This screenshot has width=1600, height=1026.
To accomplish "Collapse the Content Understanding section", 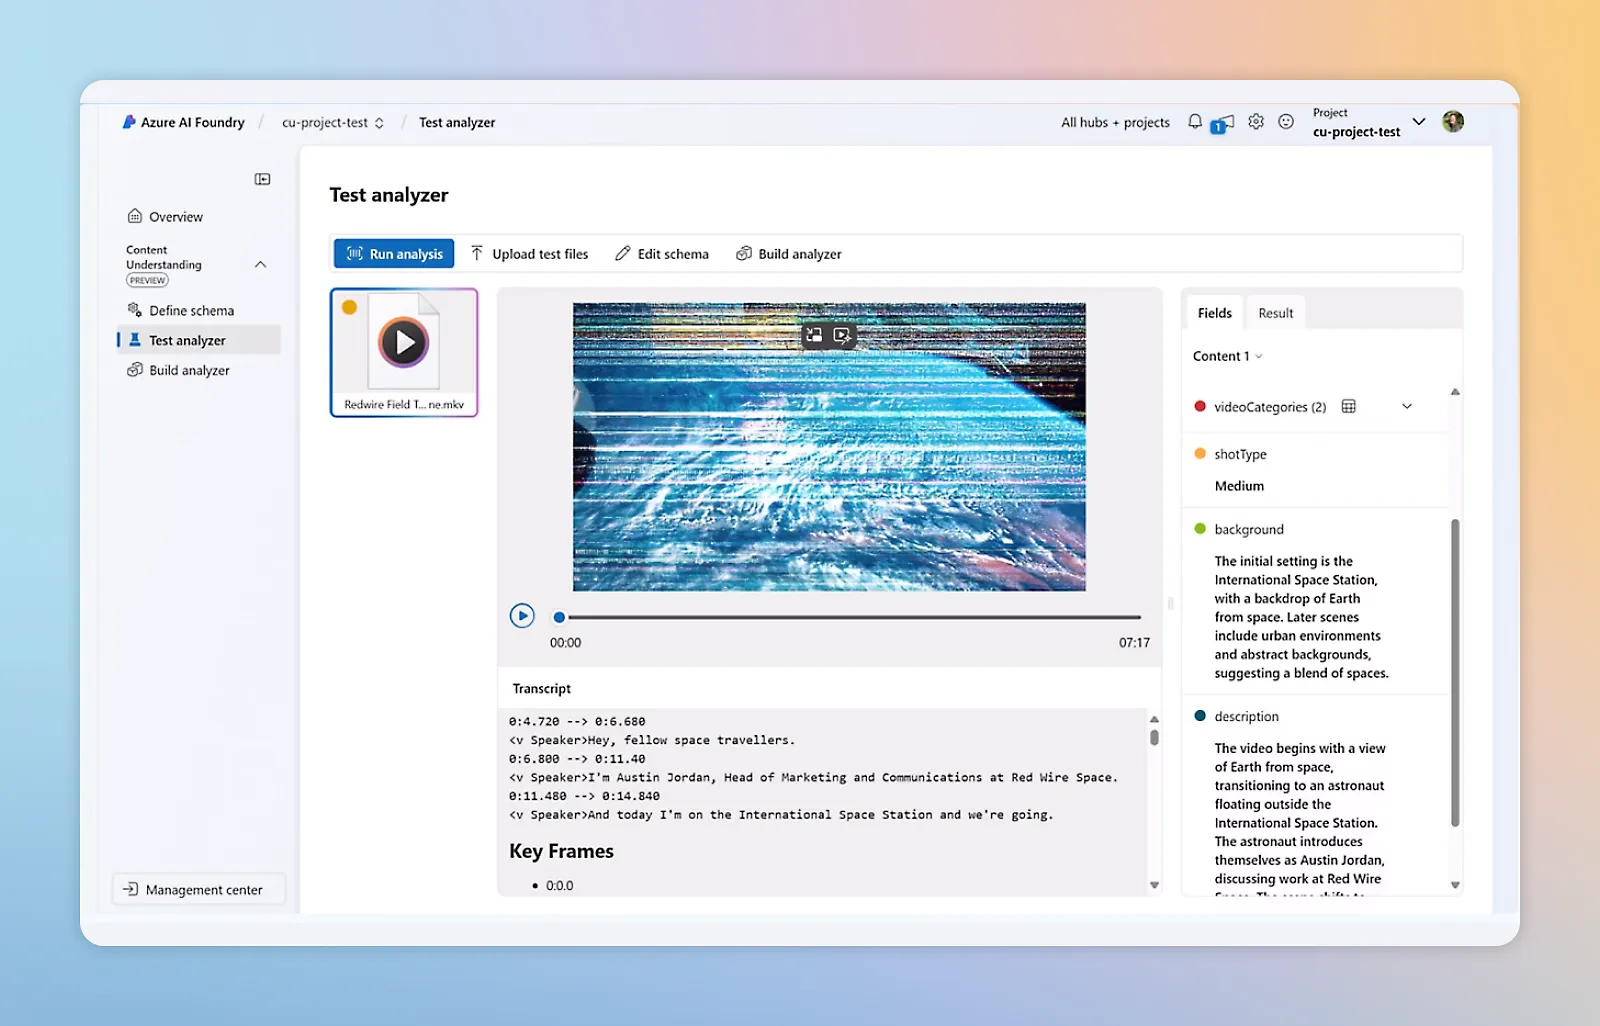I will point(261,265).
